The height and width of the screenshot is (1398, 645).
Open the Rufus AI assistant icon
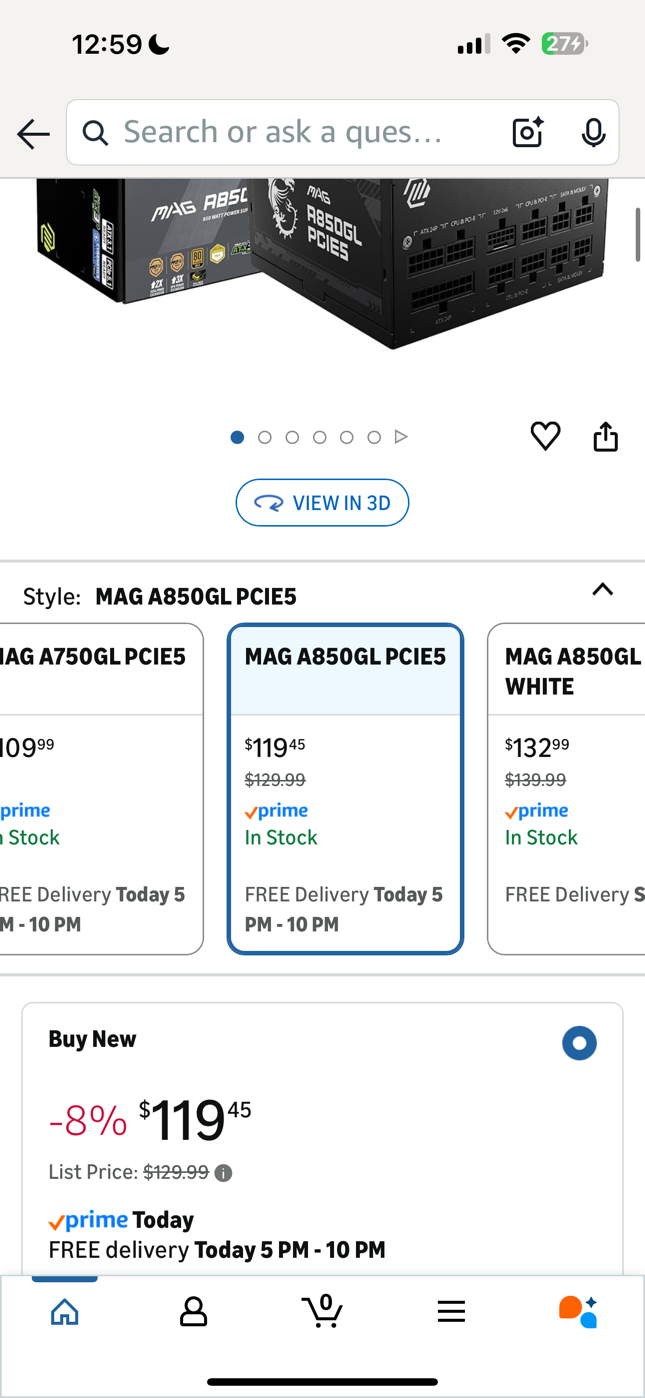(578, 1311)
